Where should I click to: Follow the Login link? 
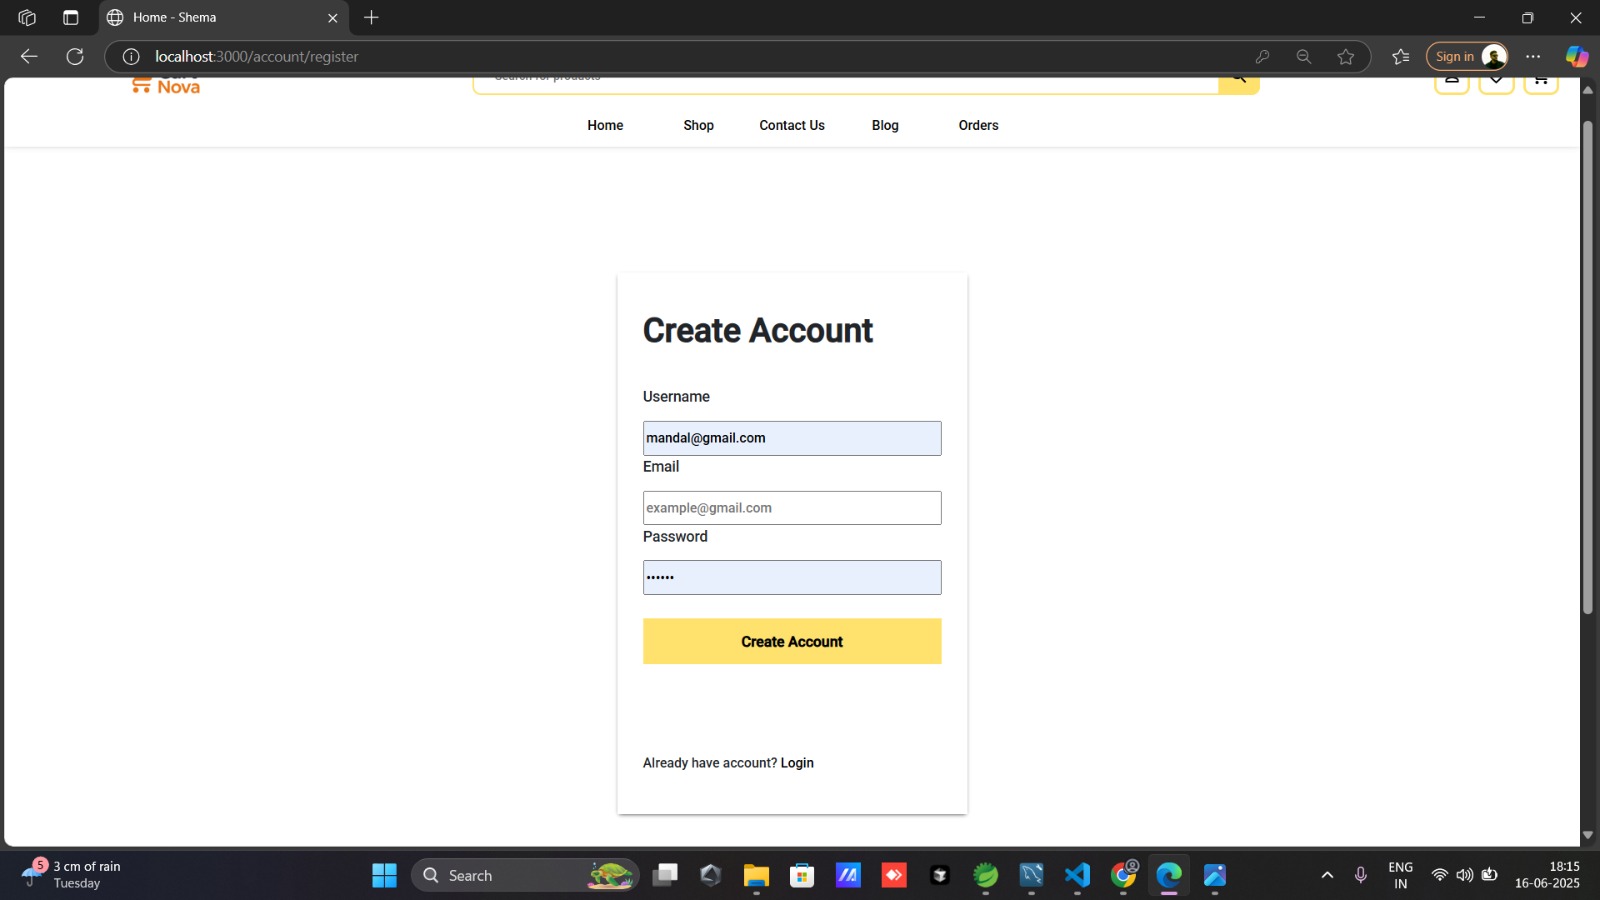797,763
